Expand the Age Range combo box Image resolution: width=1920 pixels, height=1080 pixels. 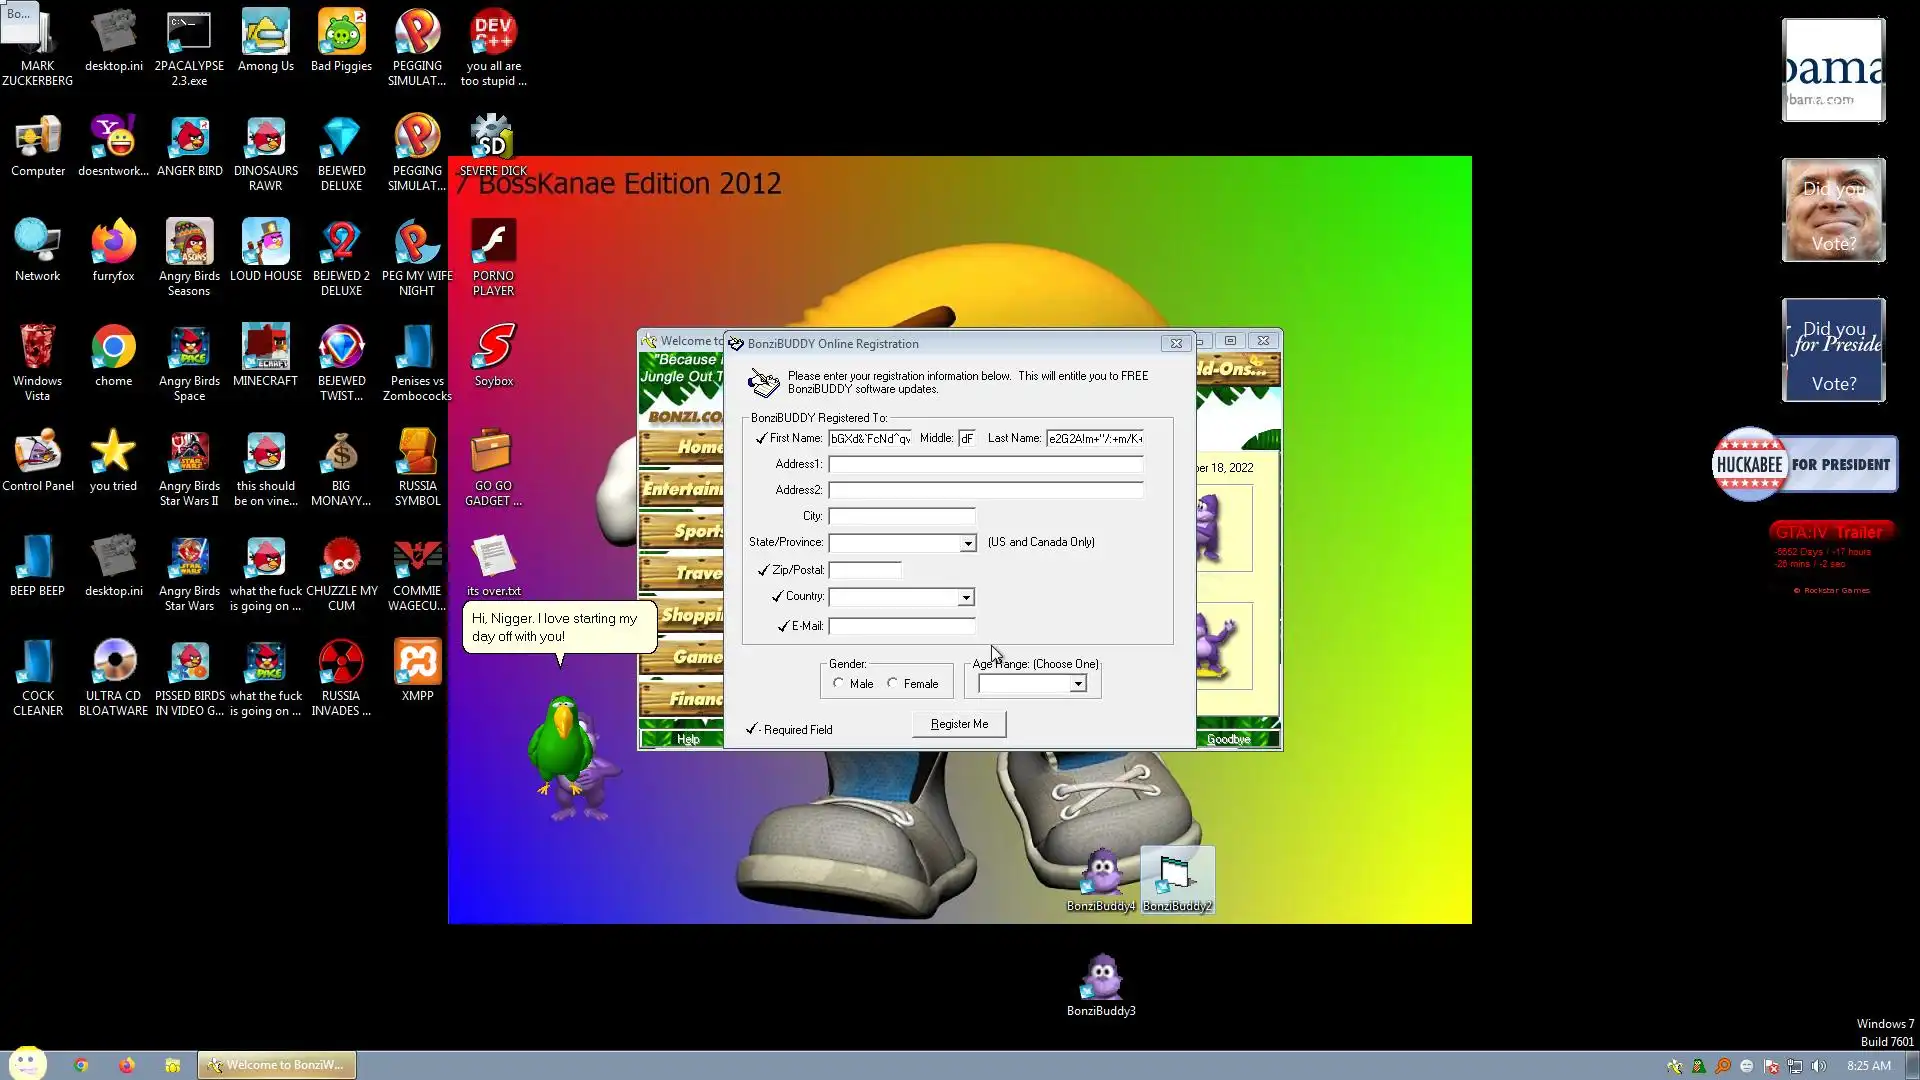(x=1077, y=684)
